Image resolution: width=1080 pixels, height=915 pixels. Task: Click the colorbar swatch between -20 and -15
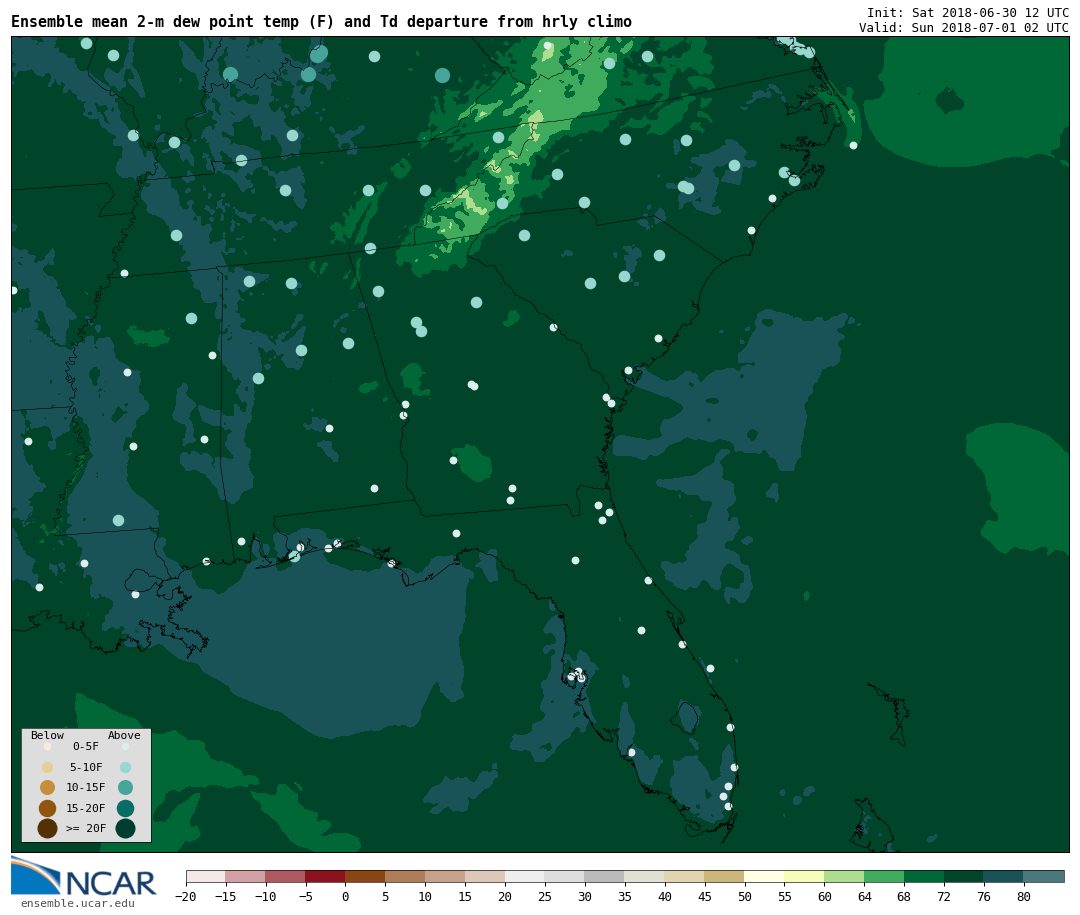[x=206, y=877]
